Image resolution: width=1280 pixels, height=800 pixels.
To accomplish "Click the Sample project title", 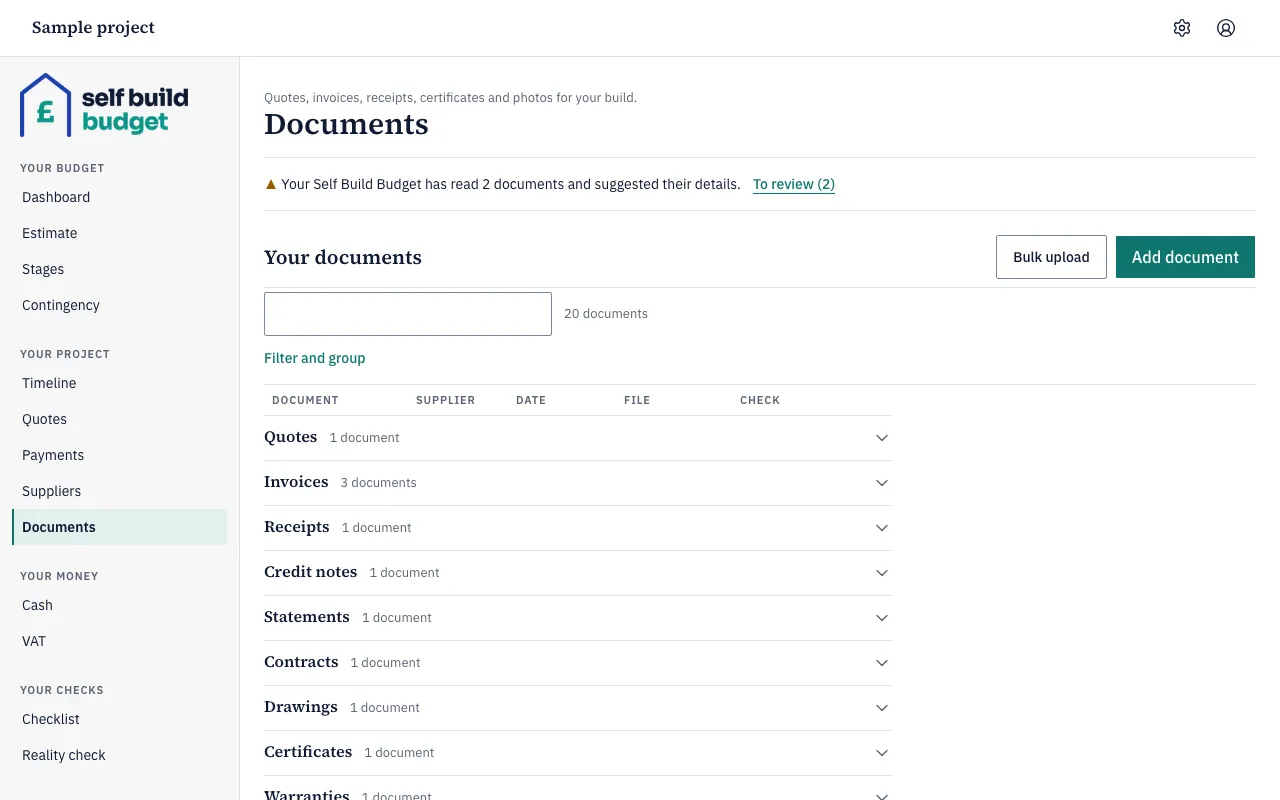I will [x=93, y=28].
